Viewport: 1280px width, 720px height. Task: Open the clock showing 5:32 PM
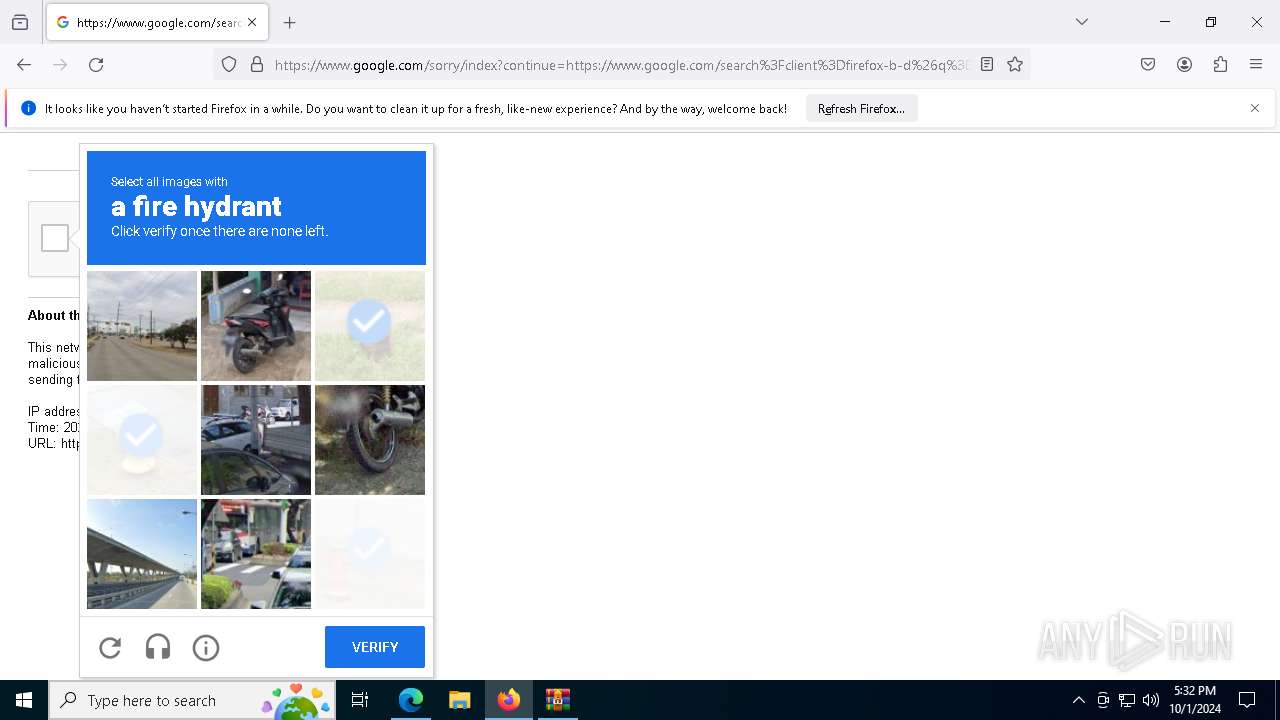tap(1195, 700)
